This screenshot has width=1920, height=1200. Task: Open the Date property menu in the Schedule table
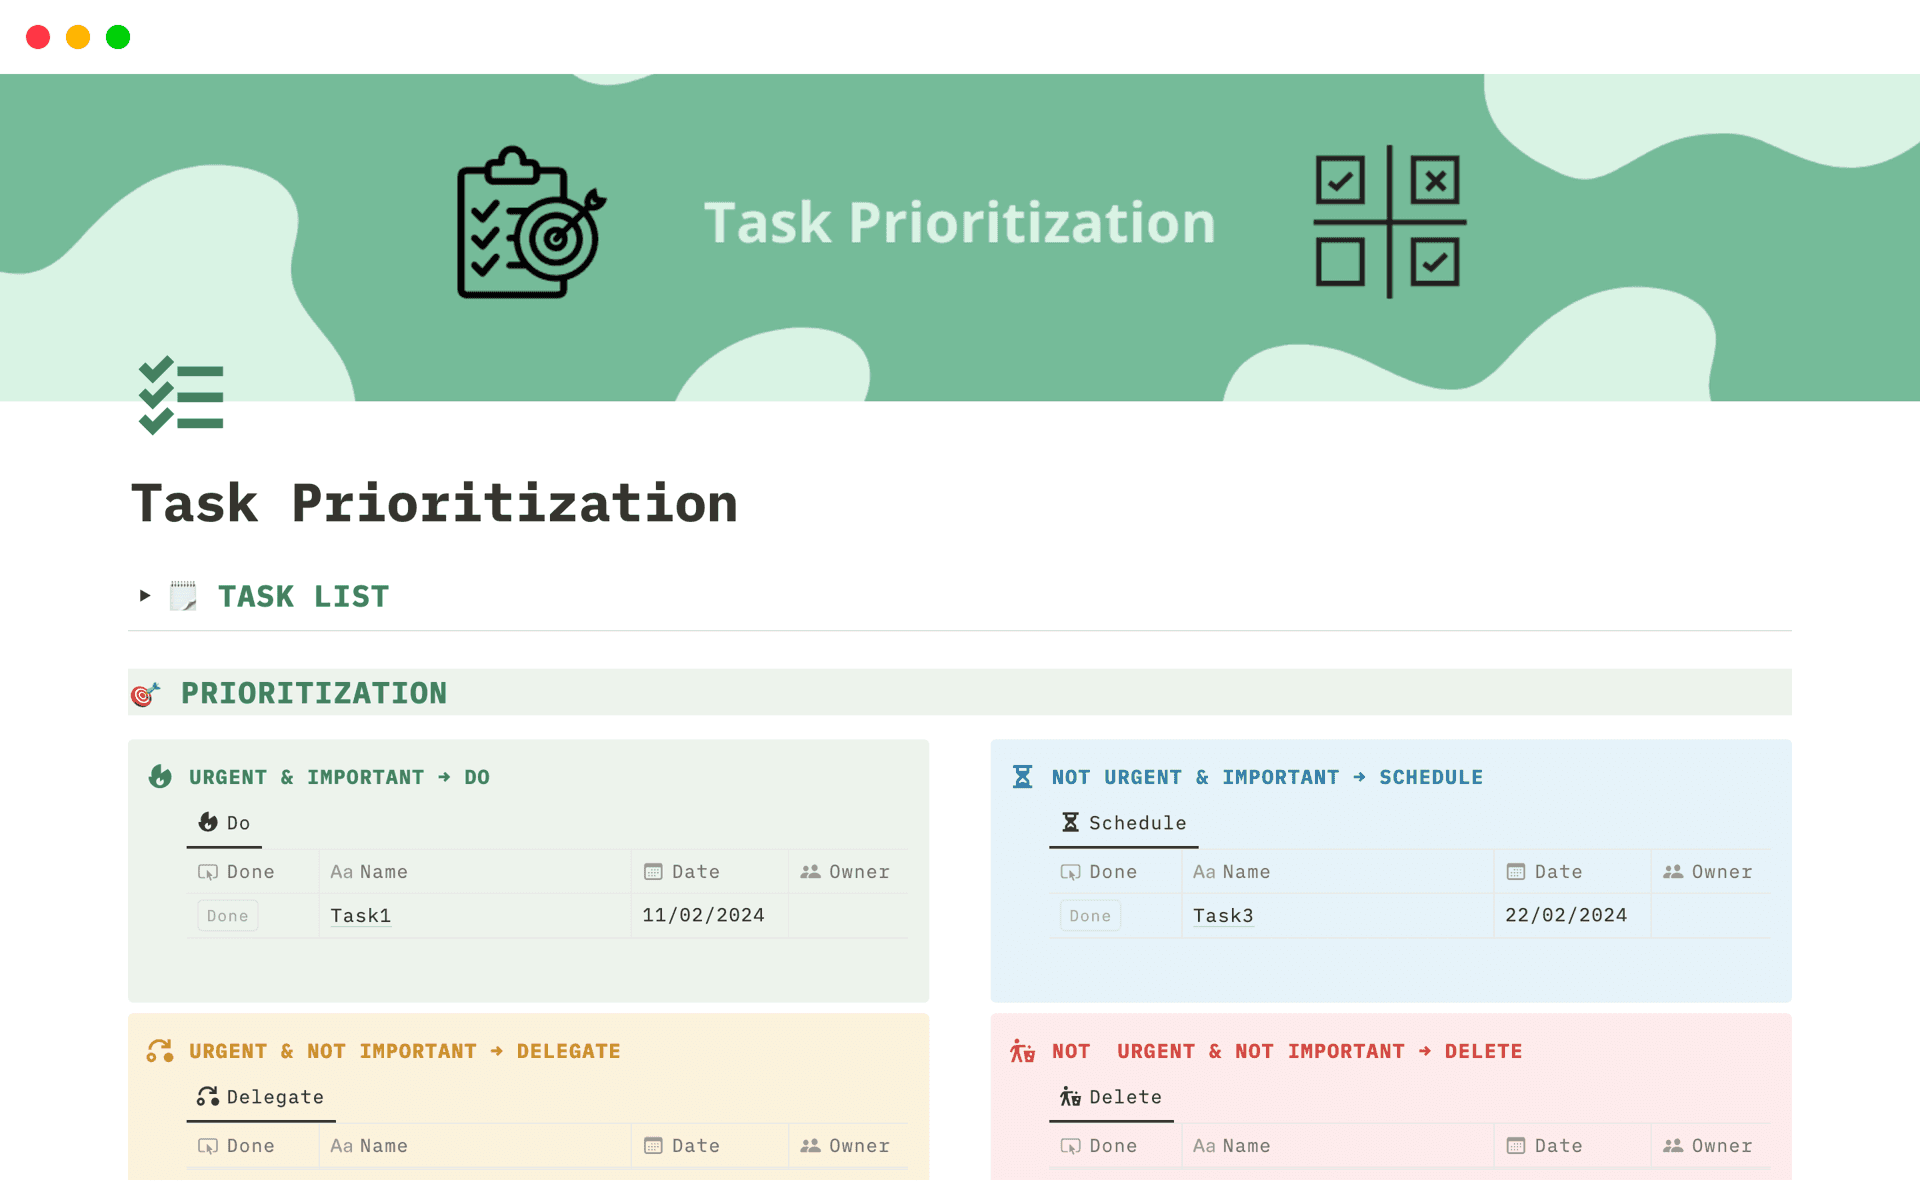point(1546,871)
